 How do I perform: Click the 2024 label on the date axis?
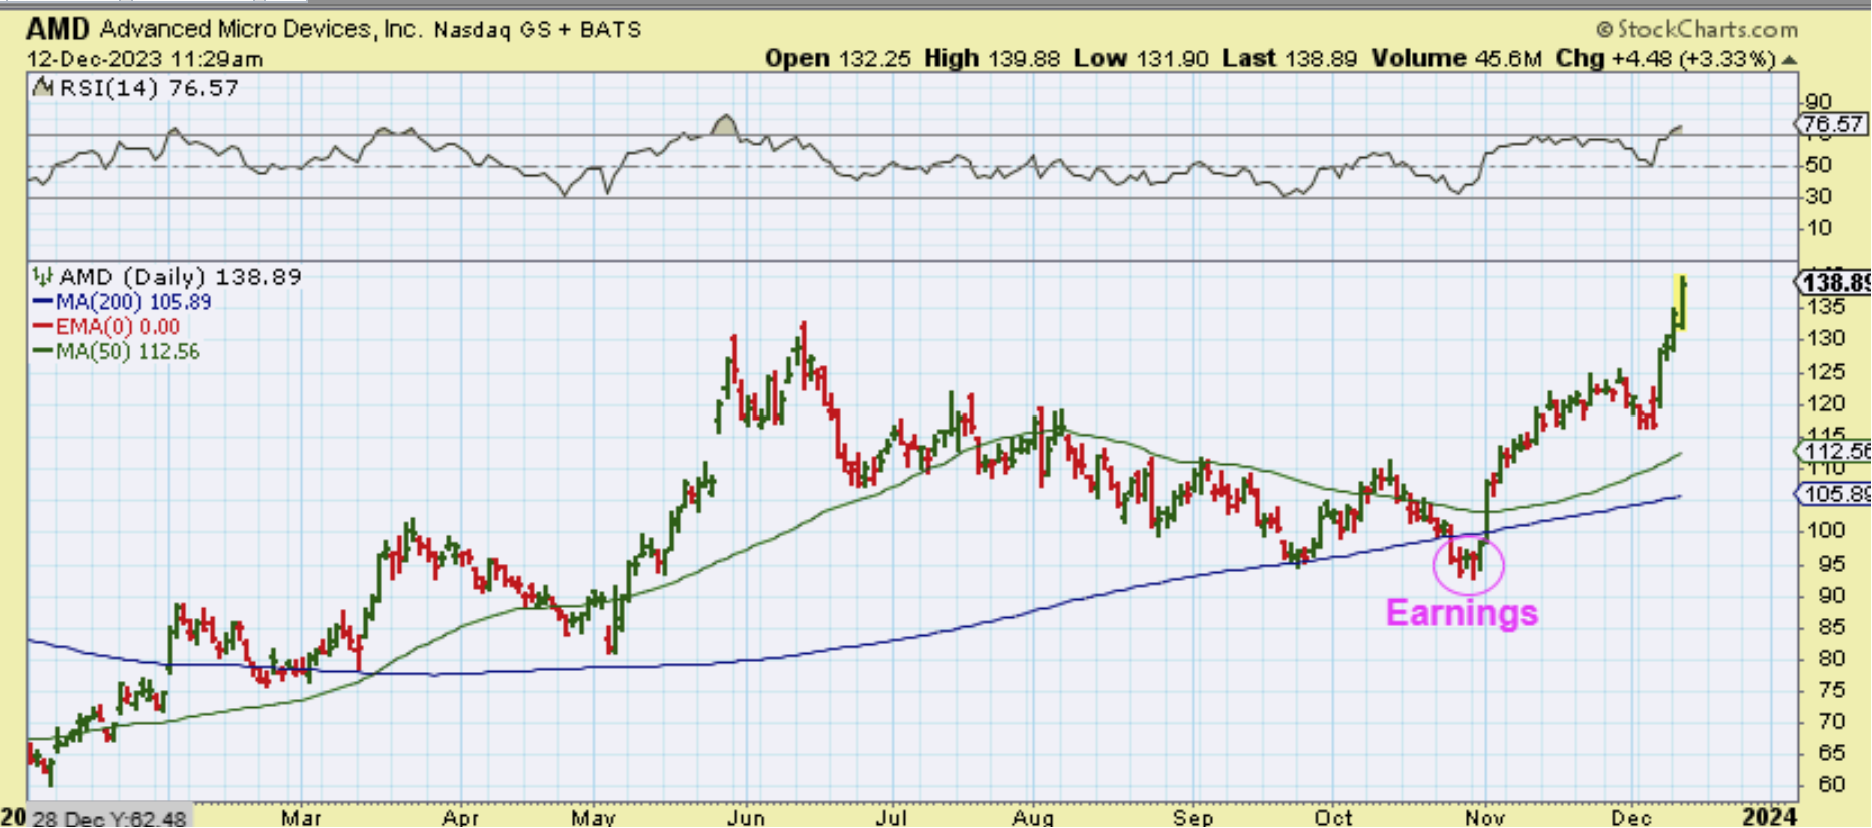(x=1769, y=818)
